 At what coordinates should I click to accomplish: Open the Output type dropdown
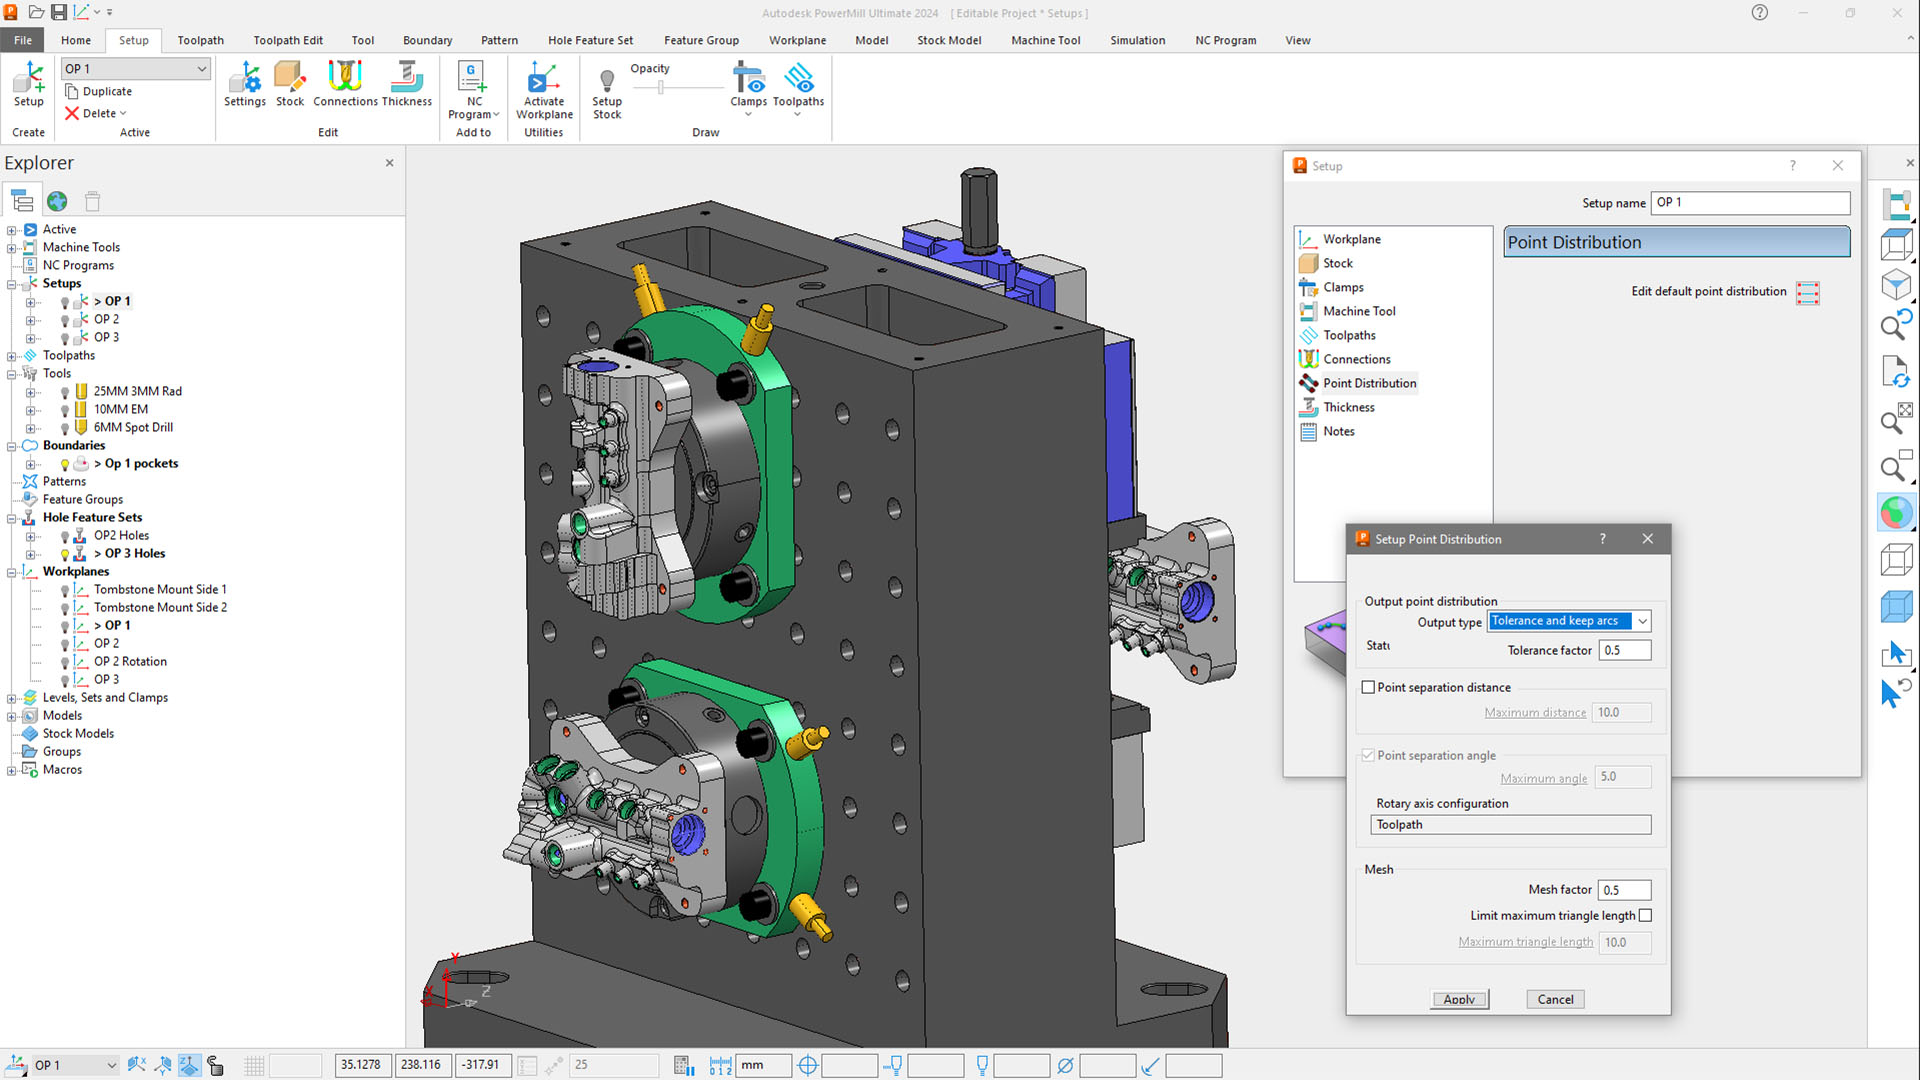point(1642,622)
